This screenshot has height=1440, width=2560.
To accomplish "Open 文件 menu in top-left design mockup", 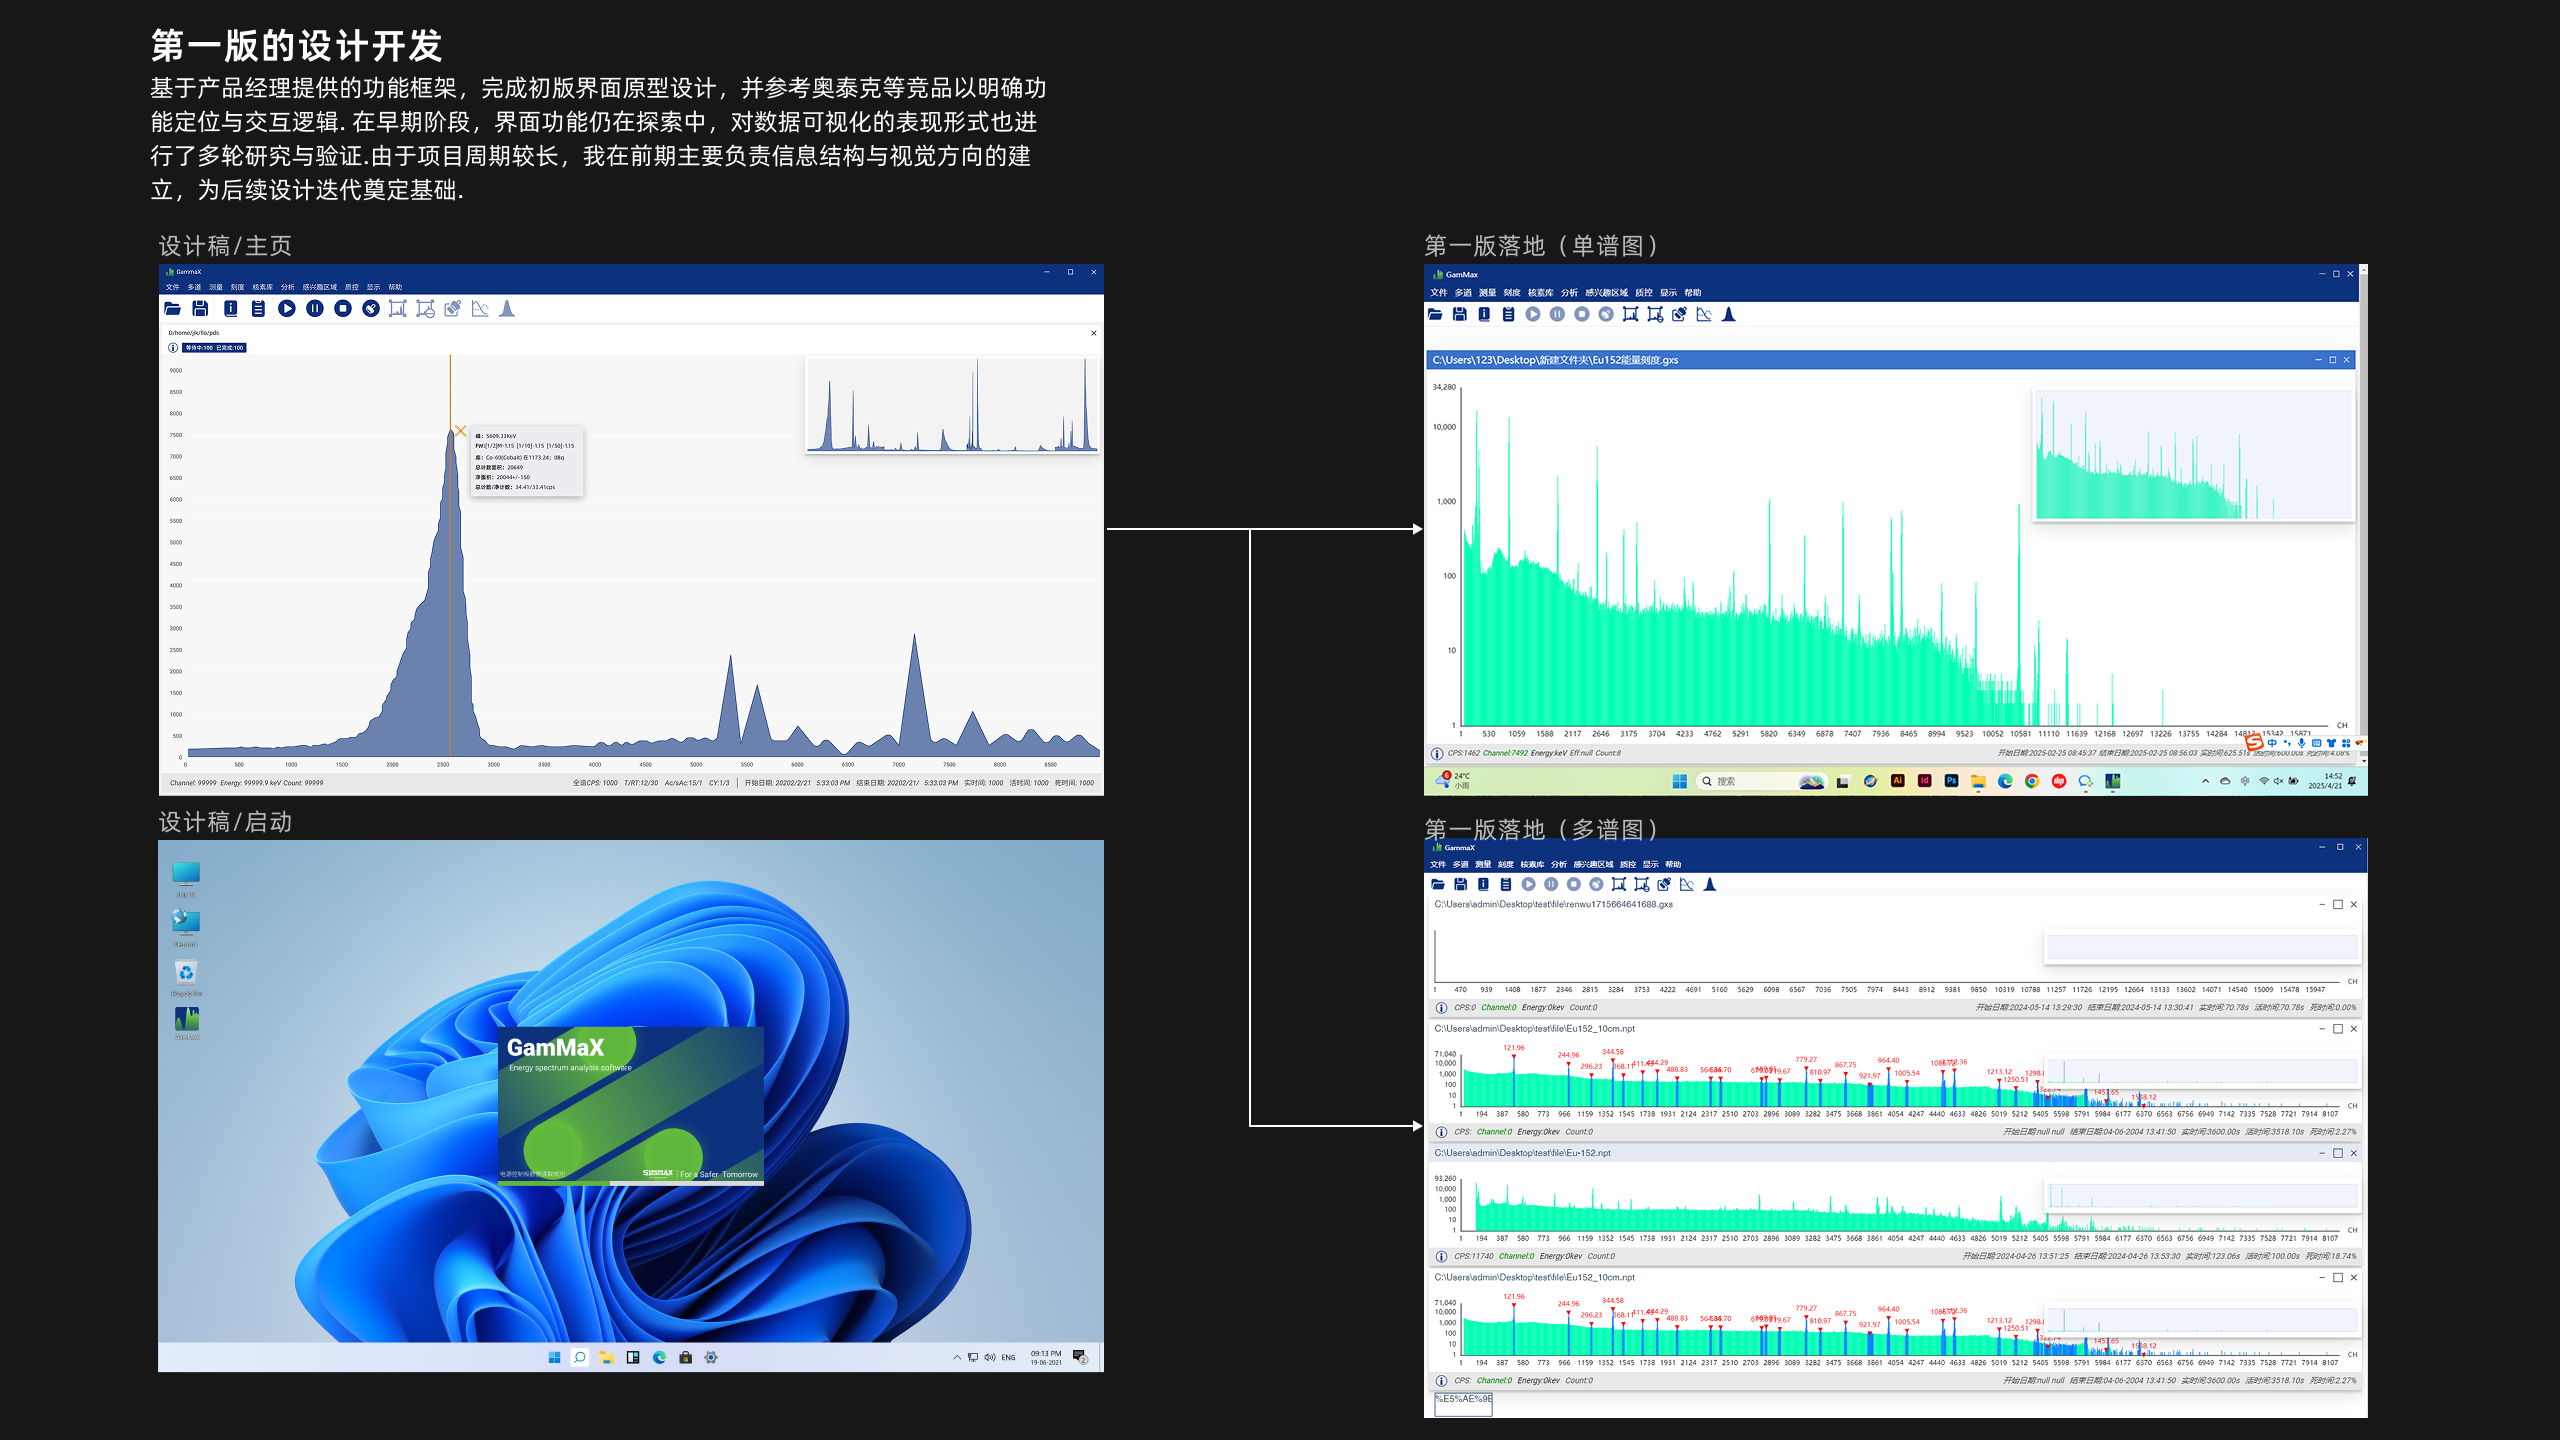I will coord(172,287).
